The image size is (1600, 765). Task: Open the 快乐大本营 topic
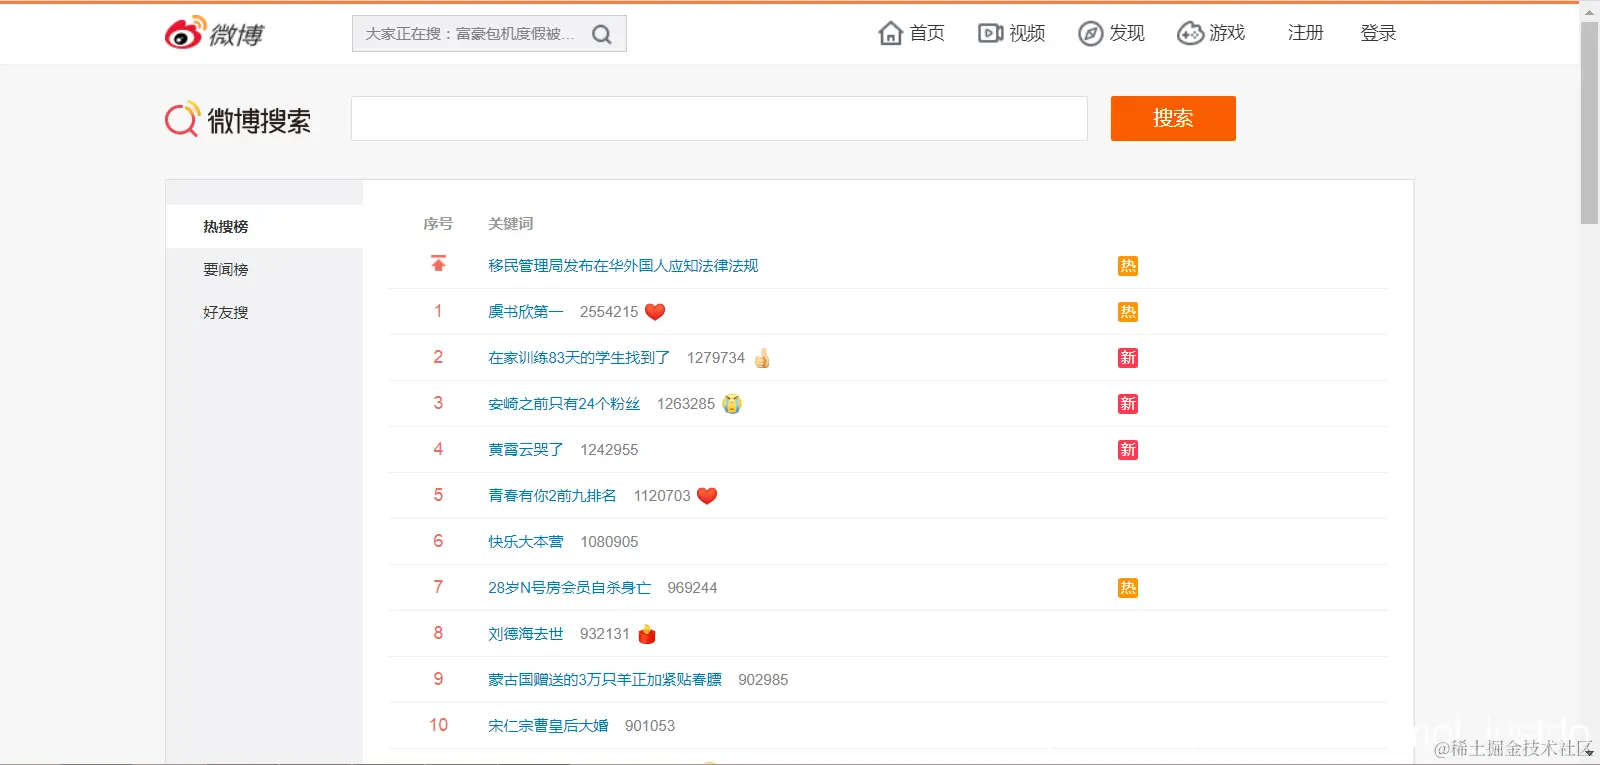(526, 542)
